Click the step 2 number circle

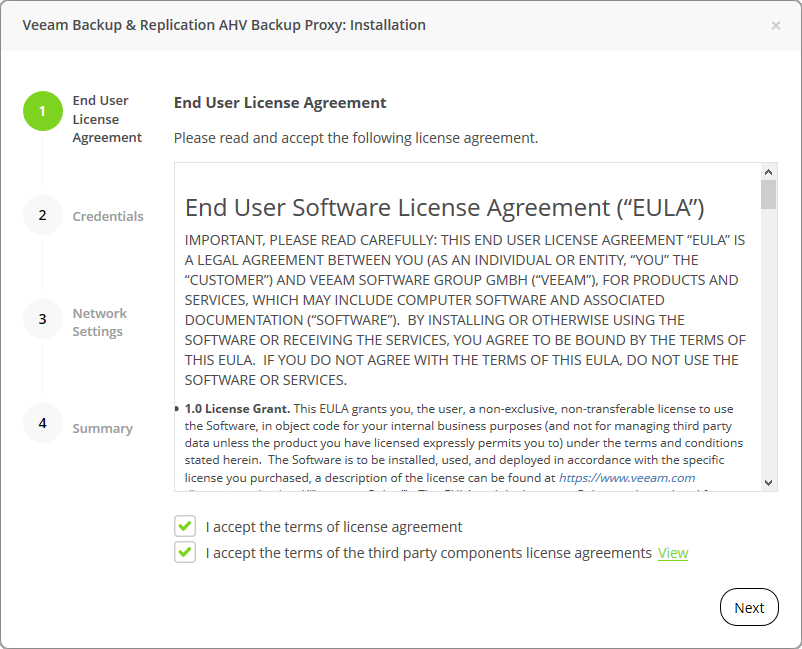42,215
